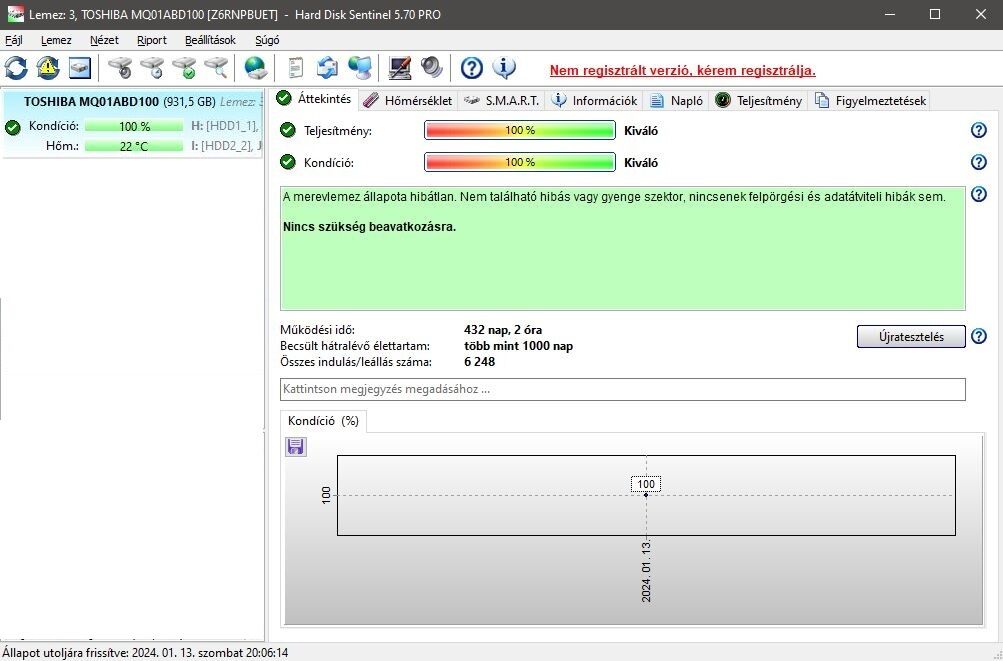Click the H: [HDD1_1] partition entry
The width and height of the screenshot is (1003, 661).
[x=225, y=126]
